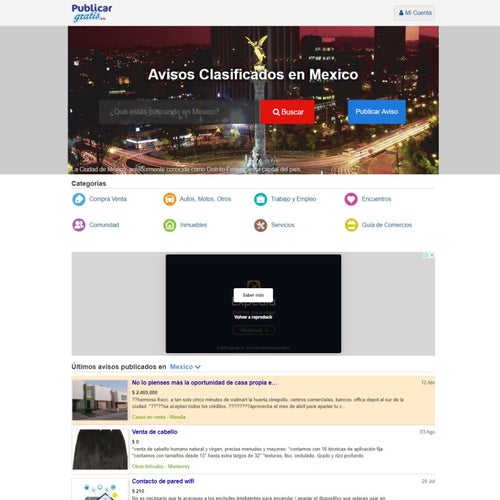Click the blue Publicar Aviso button
500x500 pixels.
pyautogui.click(x=377, y=112)
